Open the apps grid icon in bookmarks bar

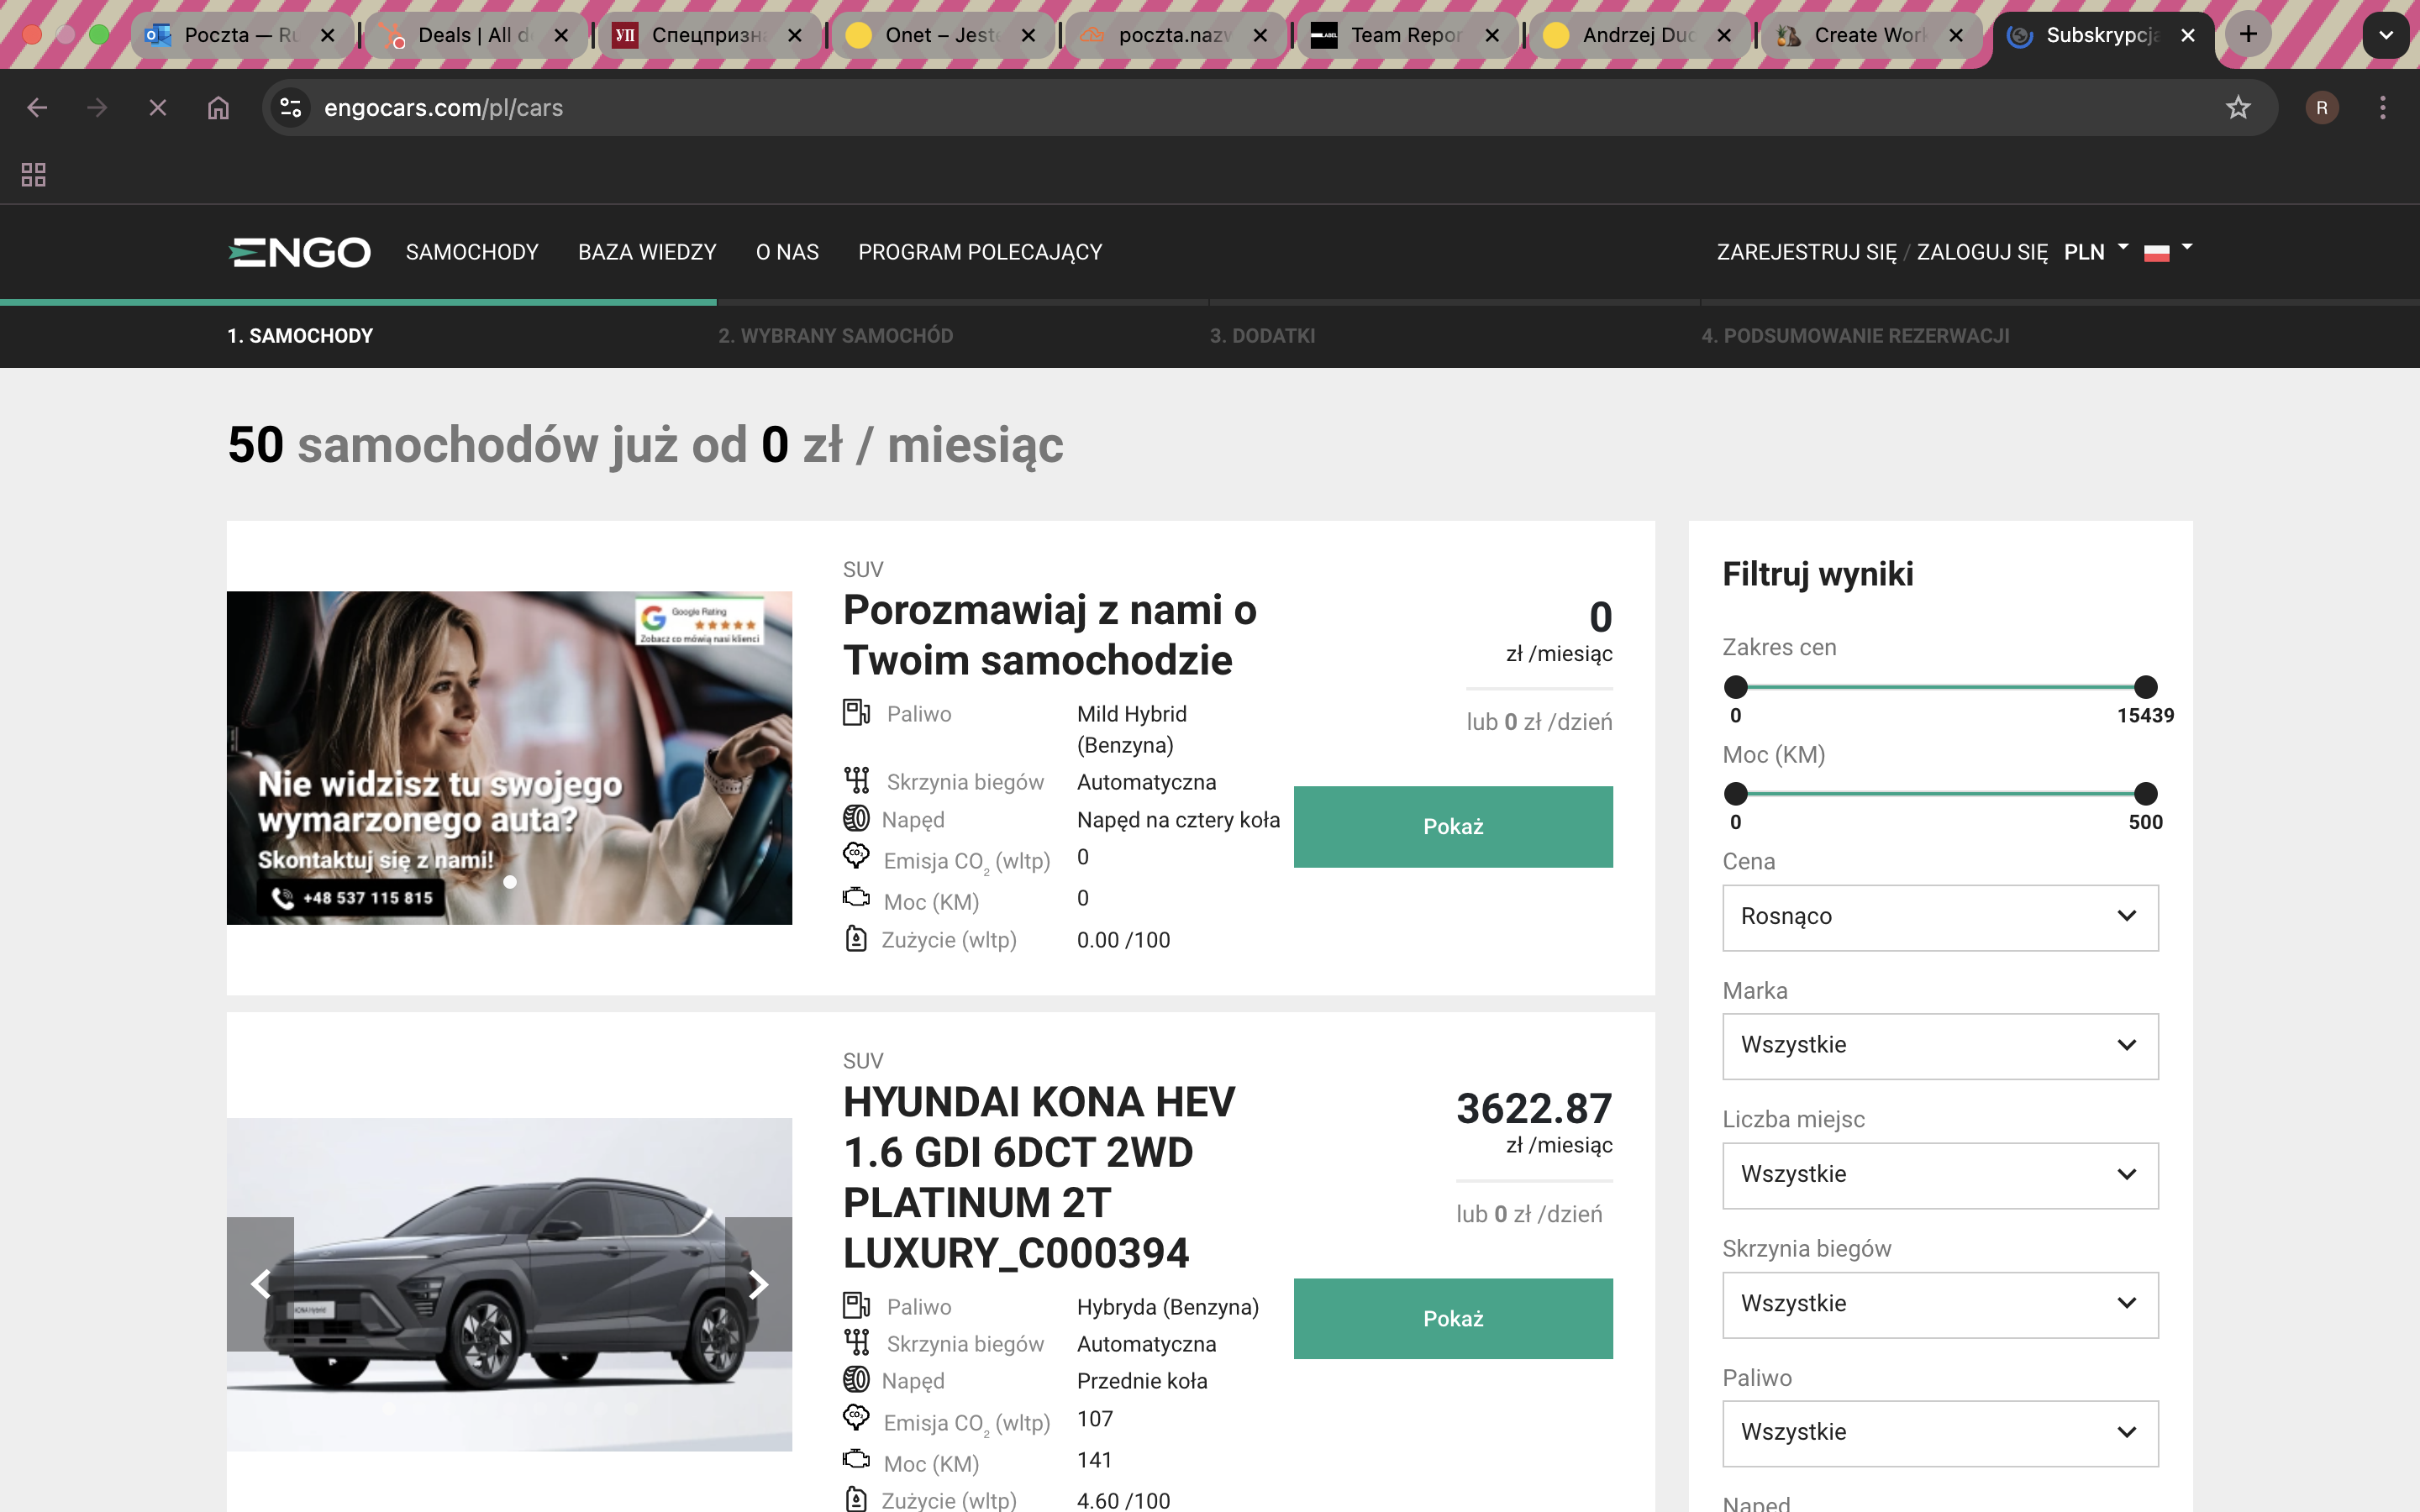(x=34, y=175)
